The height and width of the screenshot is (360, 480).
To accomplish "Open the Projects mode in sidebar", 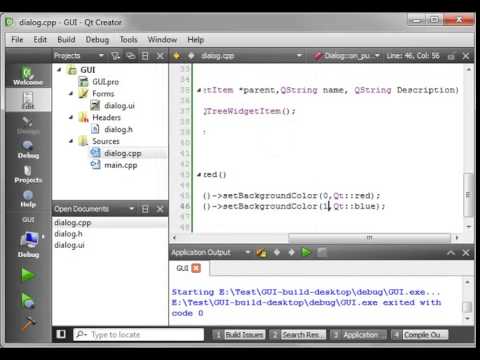I will [28, 174].
